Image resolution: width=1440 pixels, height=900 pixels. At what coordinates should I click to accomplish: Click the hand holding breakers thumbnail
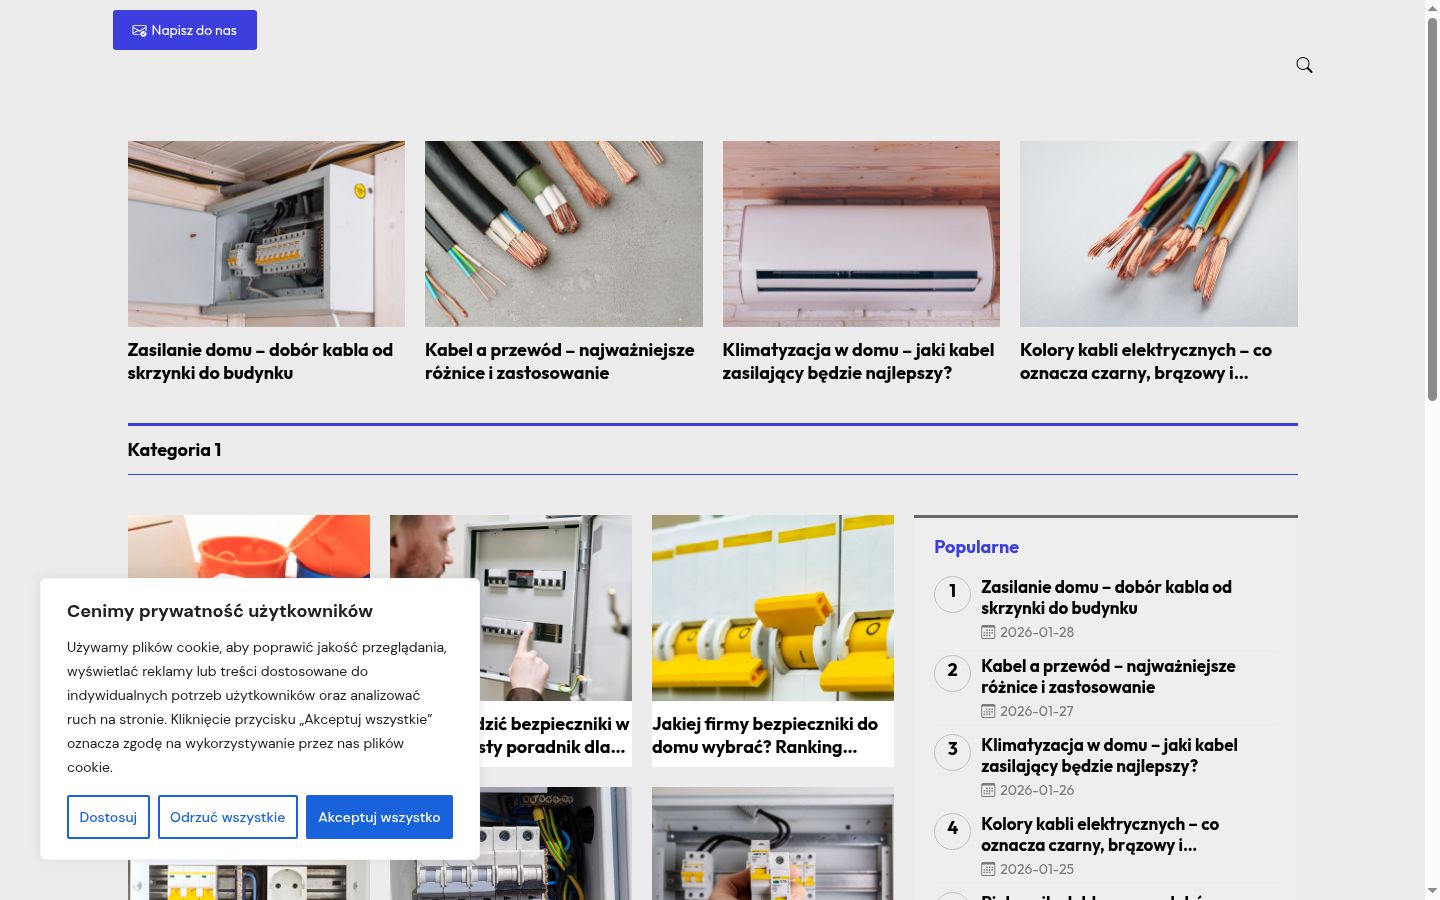(773, 843)
